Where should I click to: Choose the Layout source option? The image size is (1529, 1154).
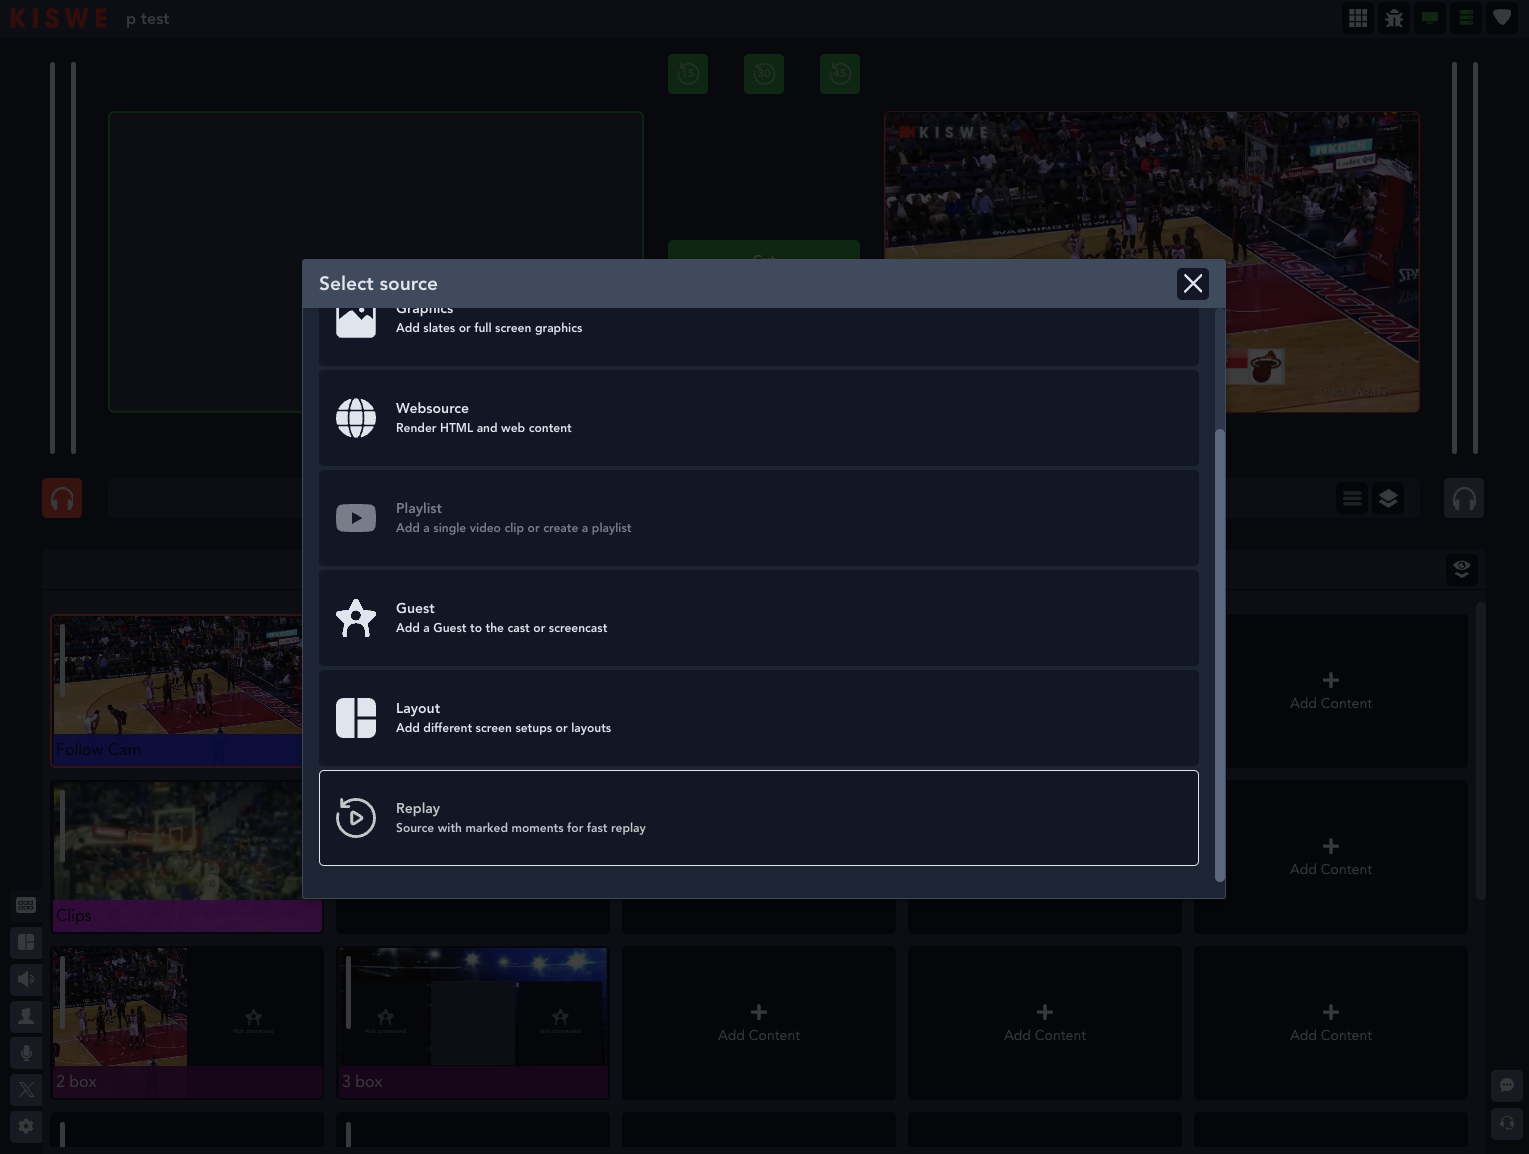758,717
